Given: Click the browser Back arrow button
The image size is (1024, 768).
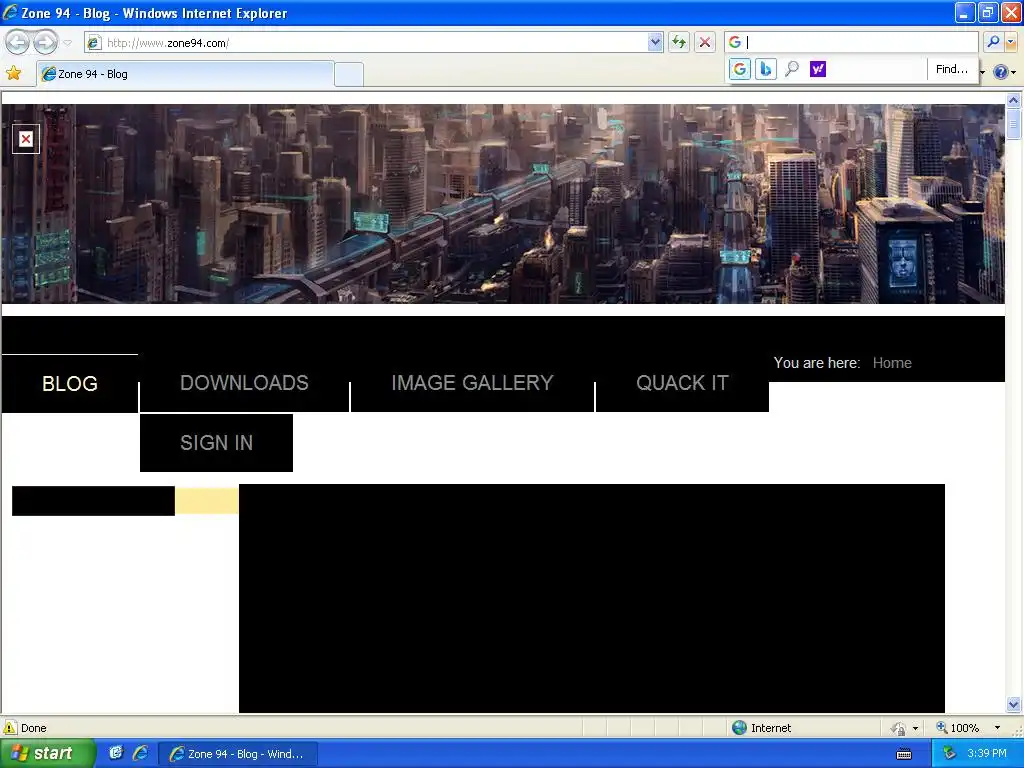Looking at the screenshot, I should coord(18,42).
